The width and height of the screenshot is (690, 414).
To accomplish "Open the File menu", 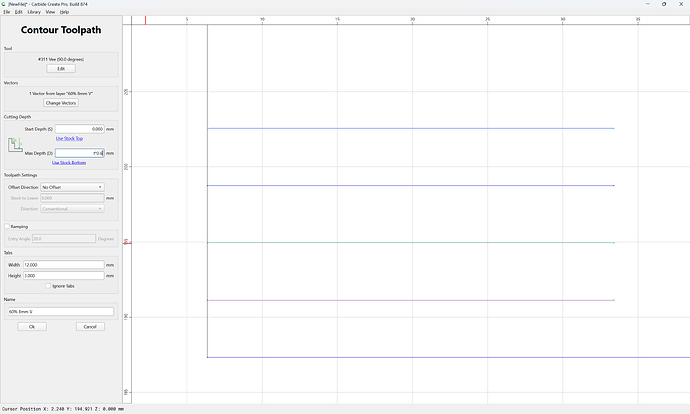I will [x=7, y=12].
